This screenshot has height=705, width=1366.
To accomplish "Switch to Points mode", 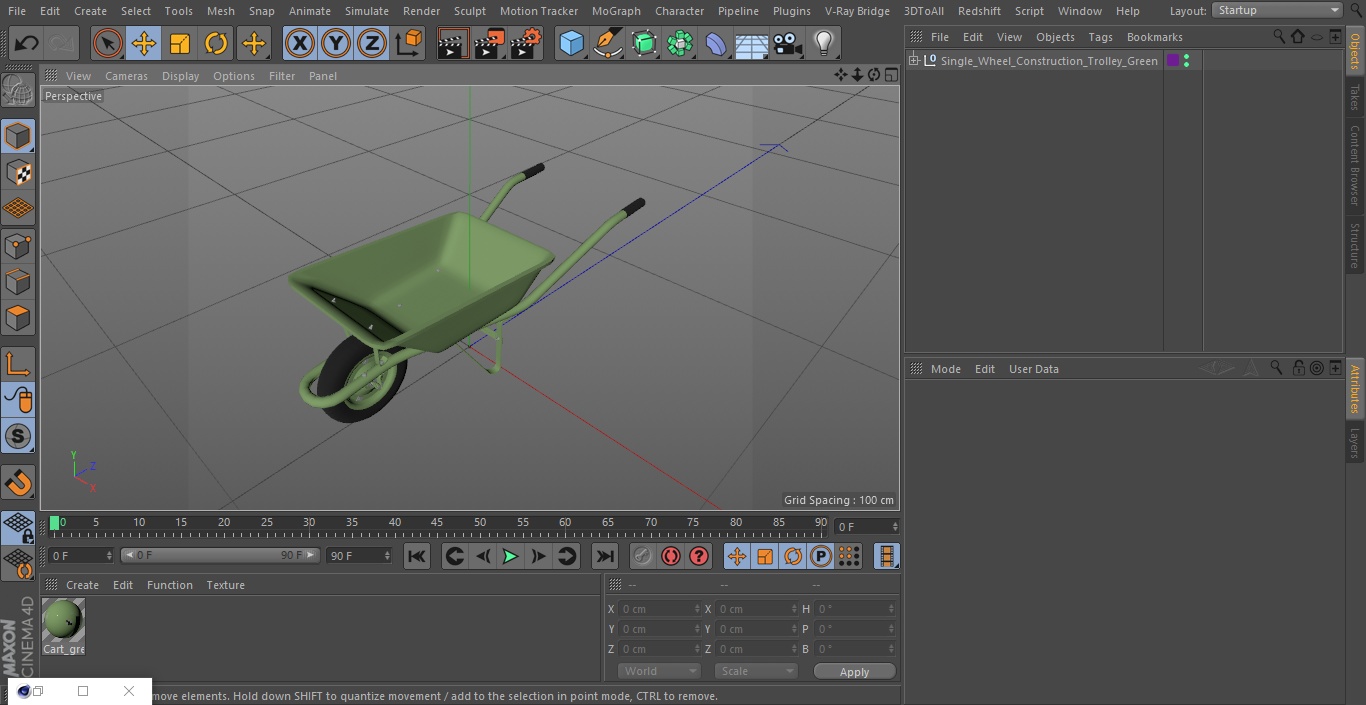I will click(x=18, y=245).
